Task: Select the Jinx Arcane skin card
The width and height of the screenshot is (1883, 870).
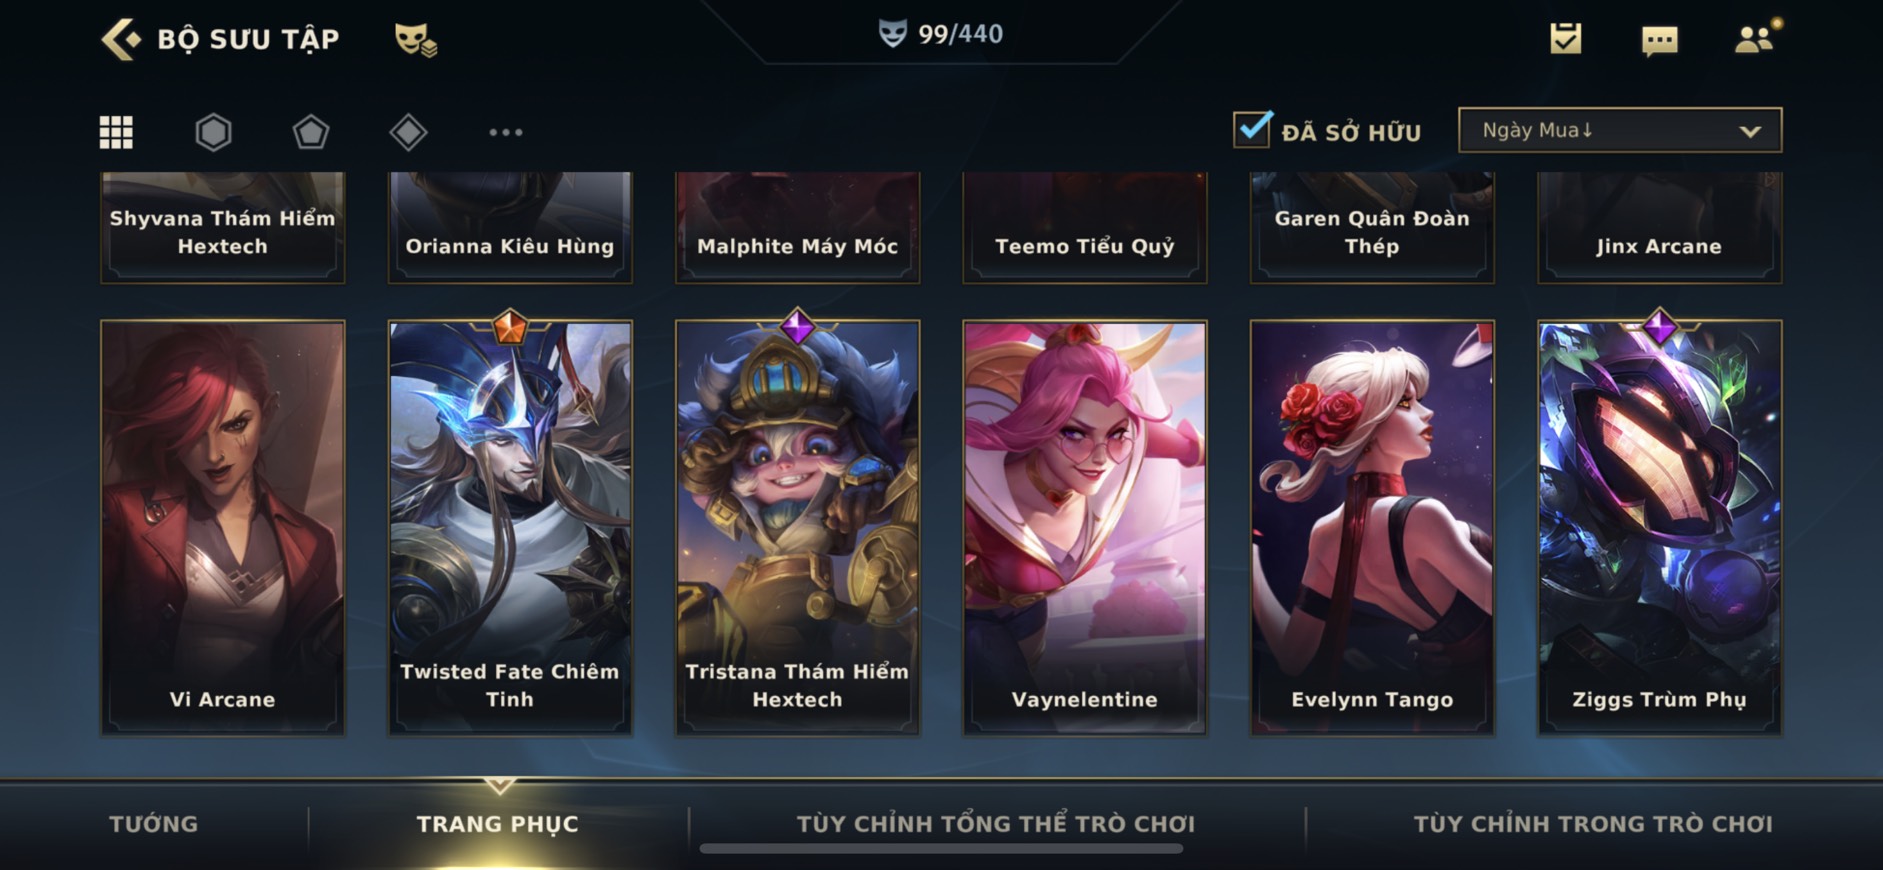Action: (x=1659, y=227)
